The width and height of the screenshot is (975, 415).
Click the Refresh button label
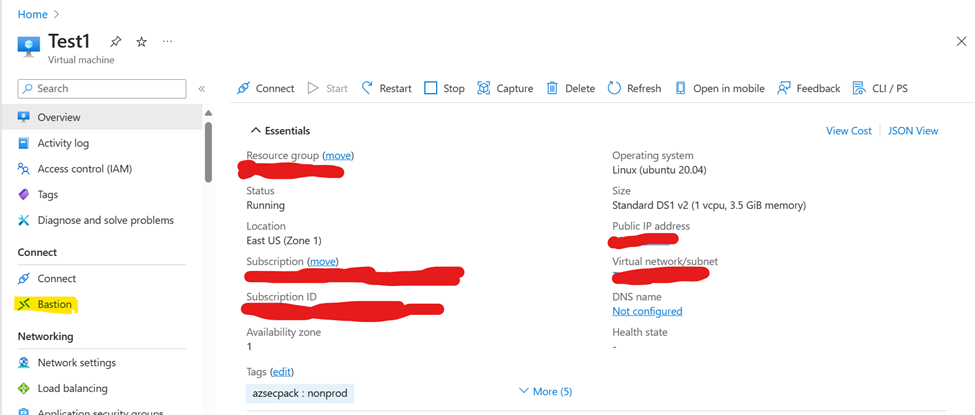(x=644, y=89)
